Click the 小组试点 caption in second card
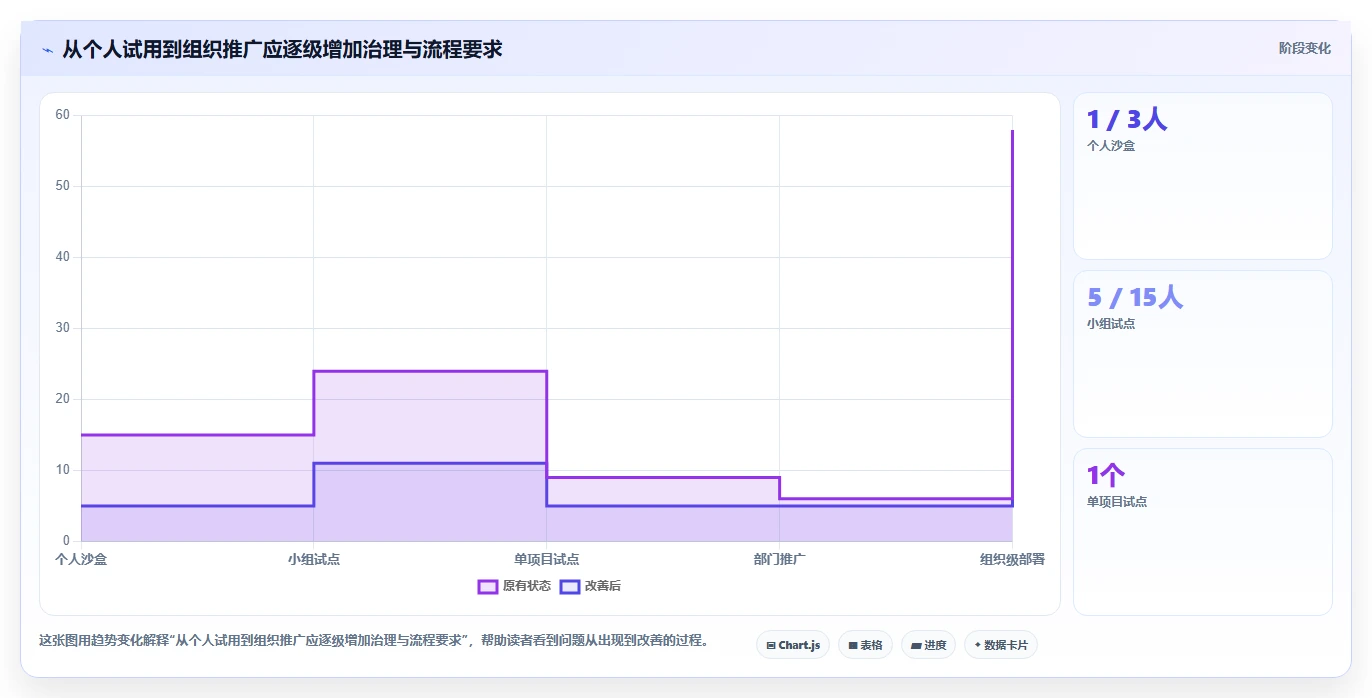 [x=1111, y=324]
